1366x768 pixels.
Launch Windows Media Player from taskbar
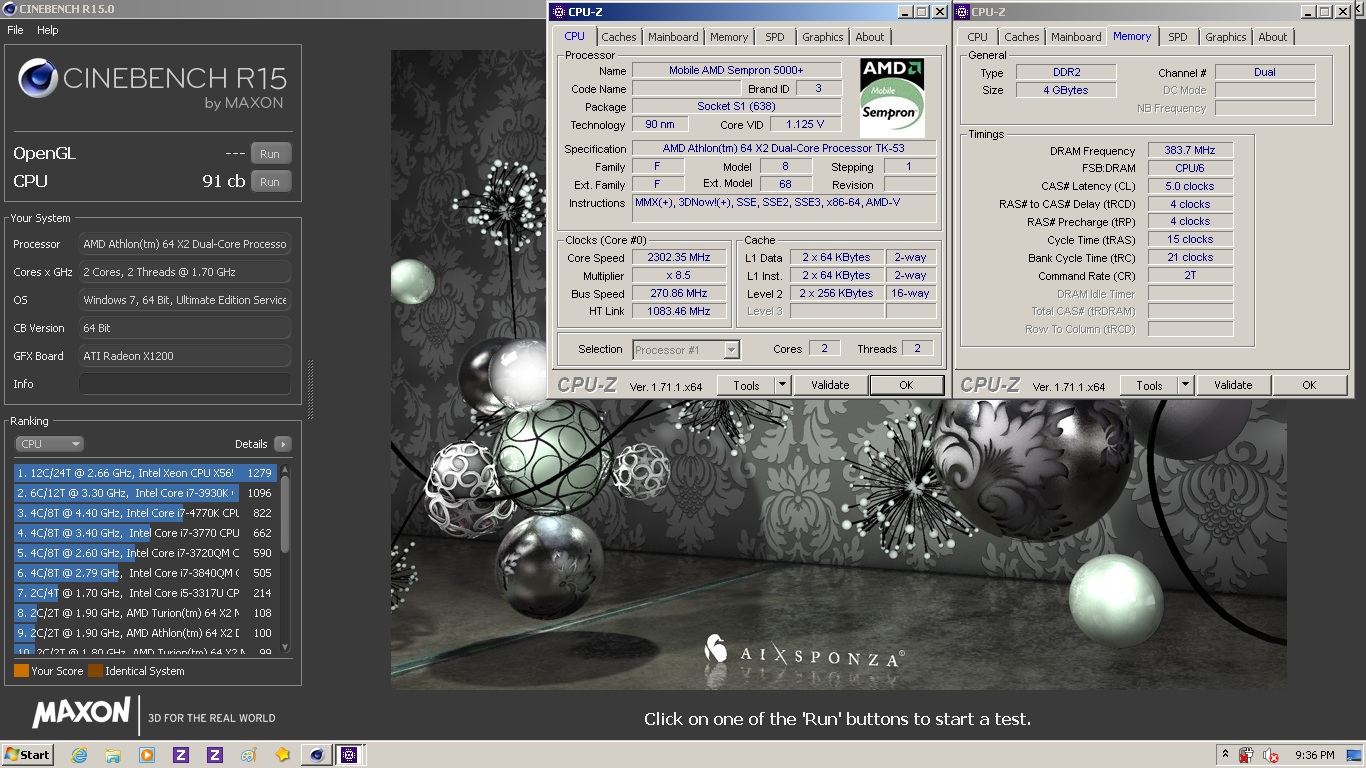pos(147,755)
